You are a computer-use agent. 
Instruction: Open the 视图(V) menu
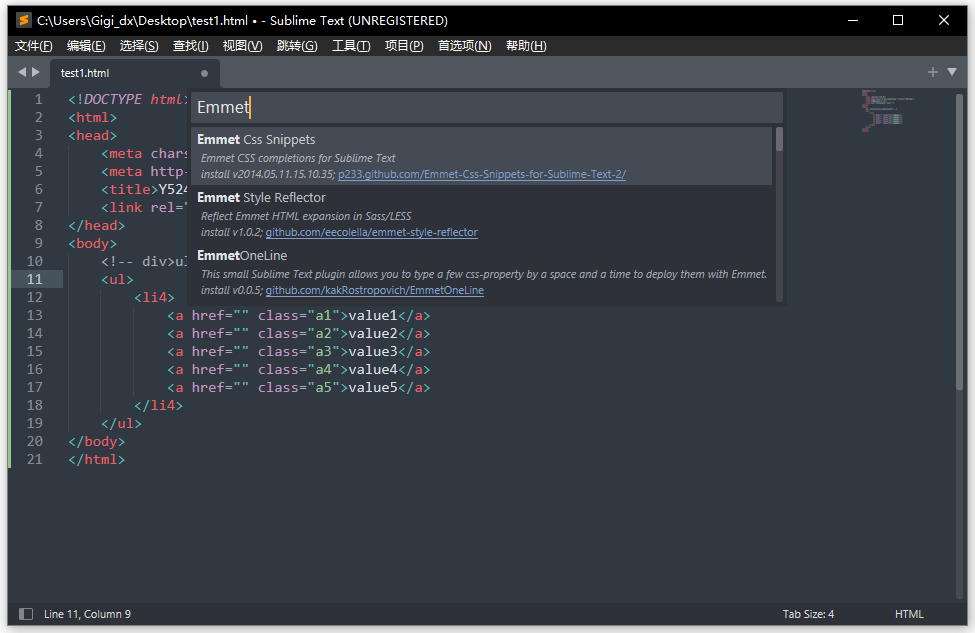(x=243, y=46)
